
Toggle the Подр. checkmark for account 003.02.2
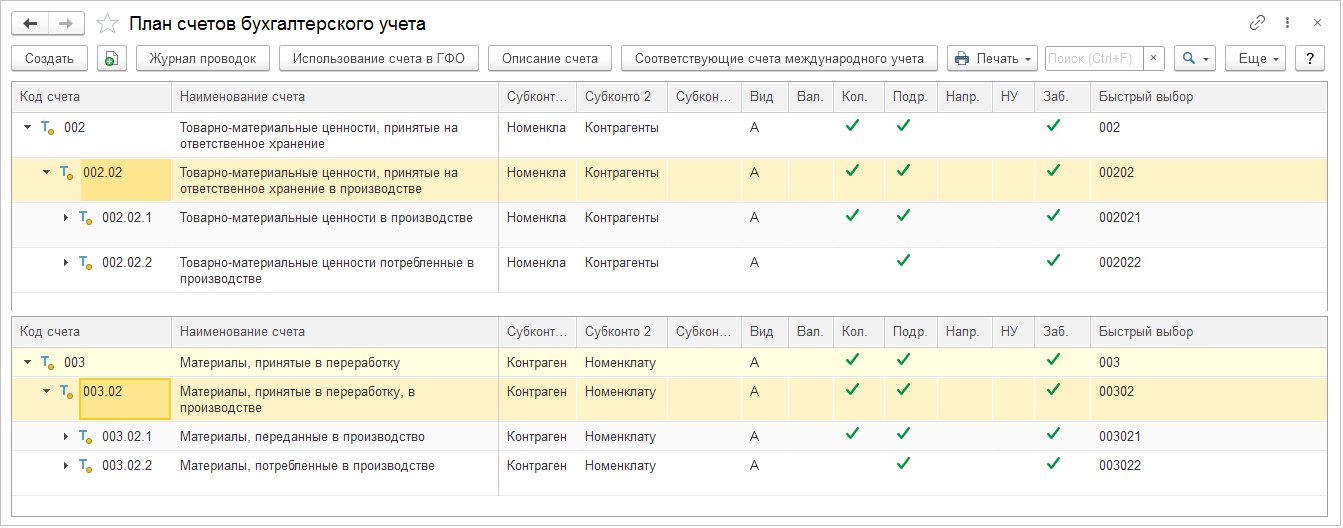903,464
